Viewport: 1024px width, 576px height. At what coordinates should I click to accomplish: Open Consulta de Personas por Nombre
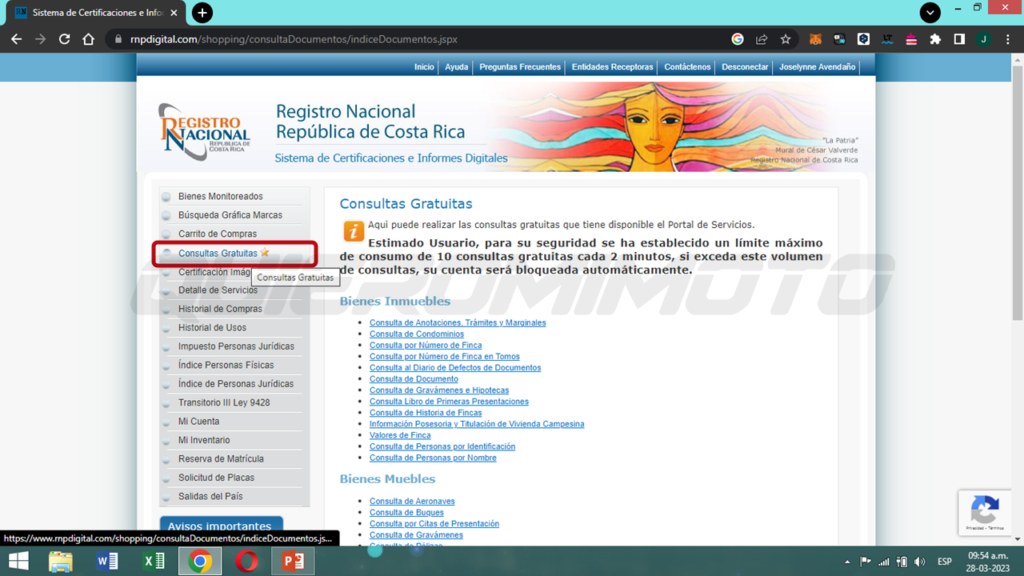click(433, 458)
